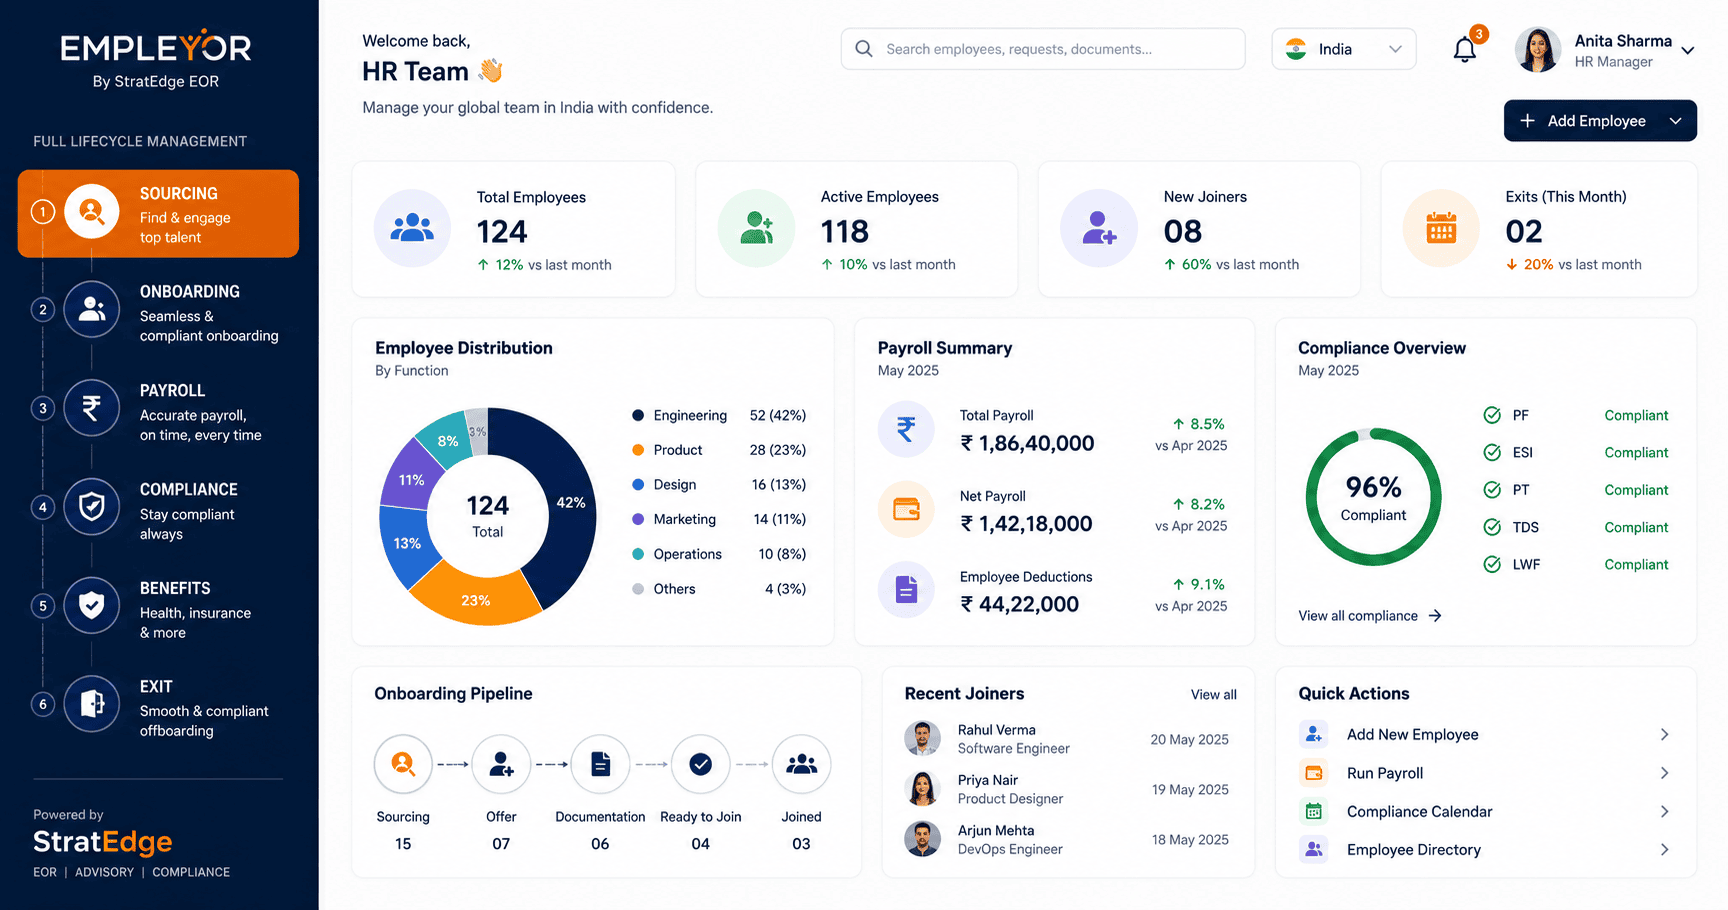Click the Marketing legend dot
Screen dimensions: 1728x910
[x=638, y=519]
